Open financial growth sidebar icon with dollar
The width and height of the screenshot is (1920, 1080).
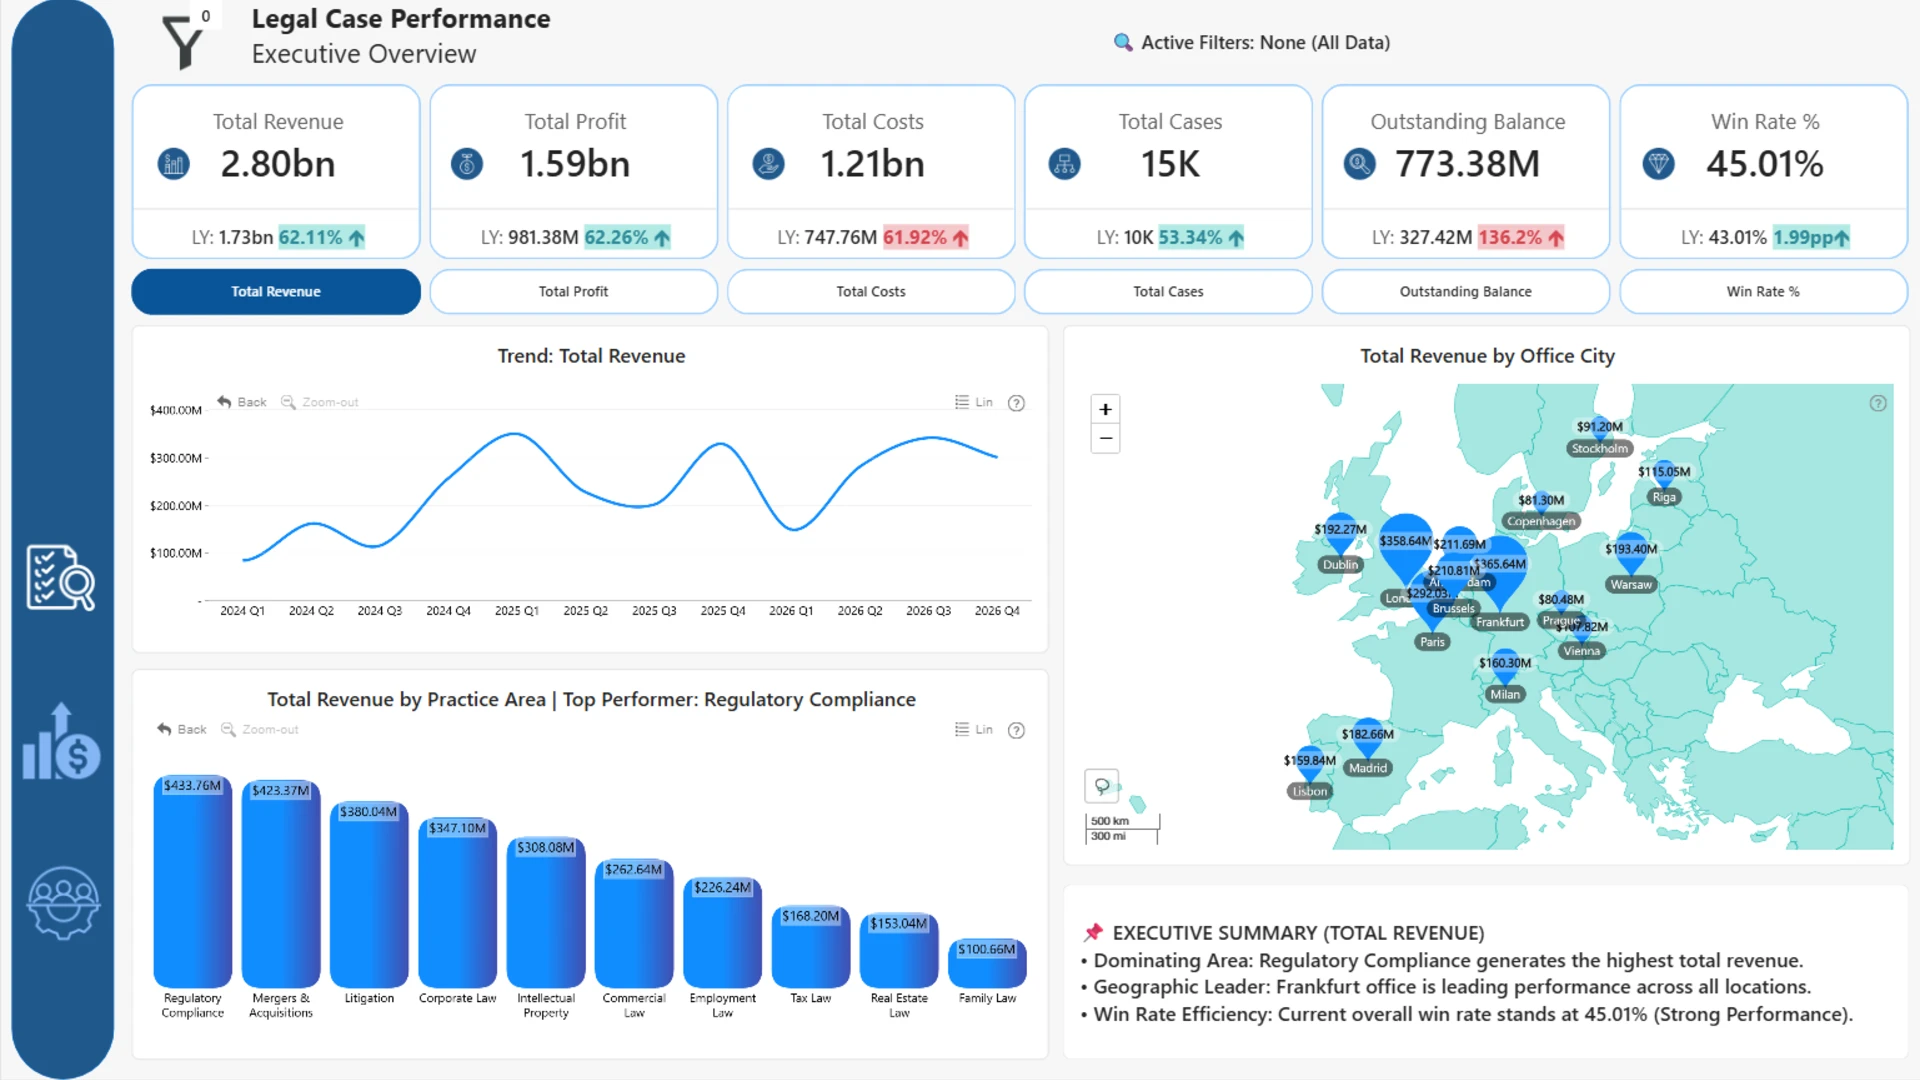click(61, 742)
